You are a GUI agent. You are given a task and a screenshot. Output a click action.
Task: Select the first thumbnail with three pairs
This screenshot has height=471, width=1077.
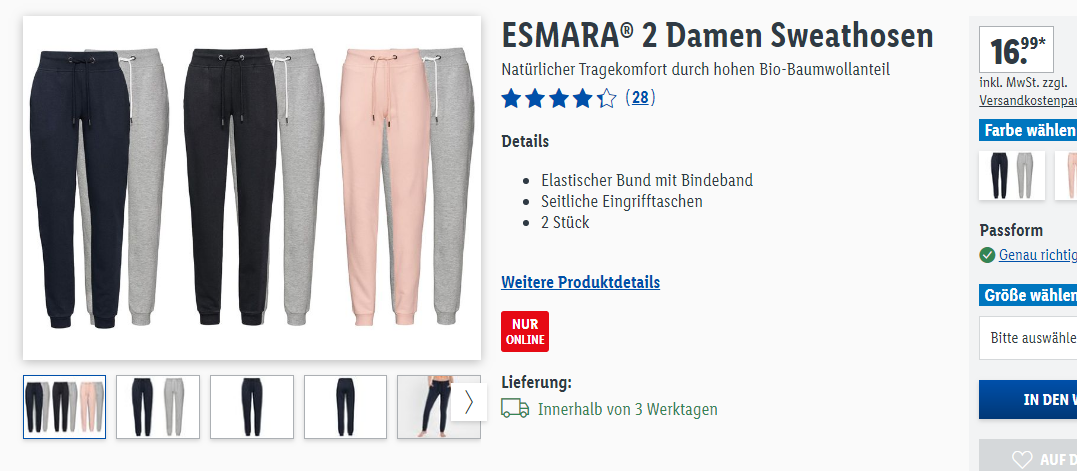pos(65,406)
